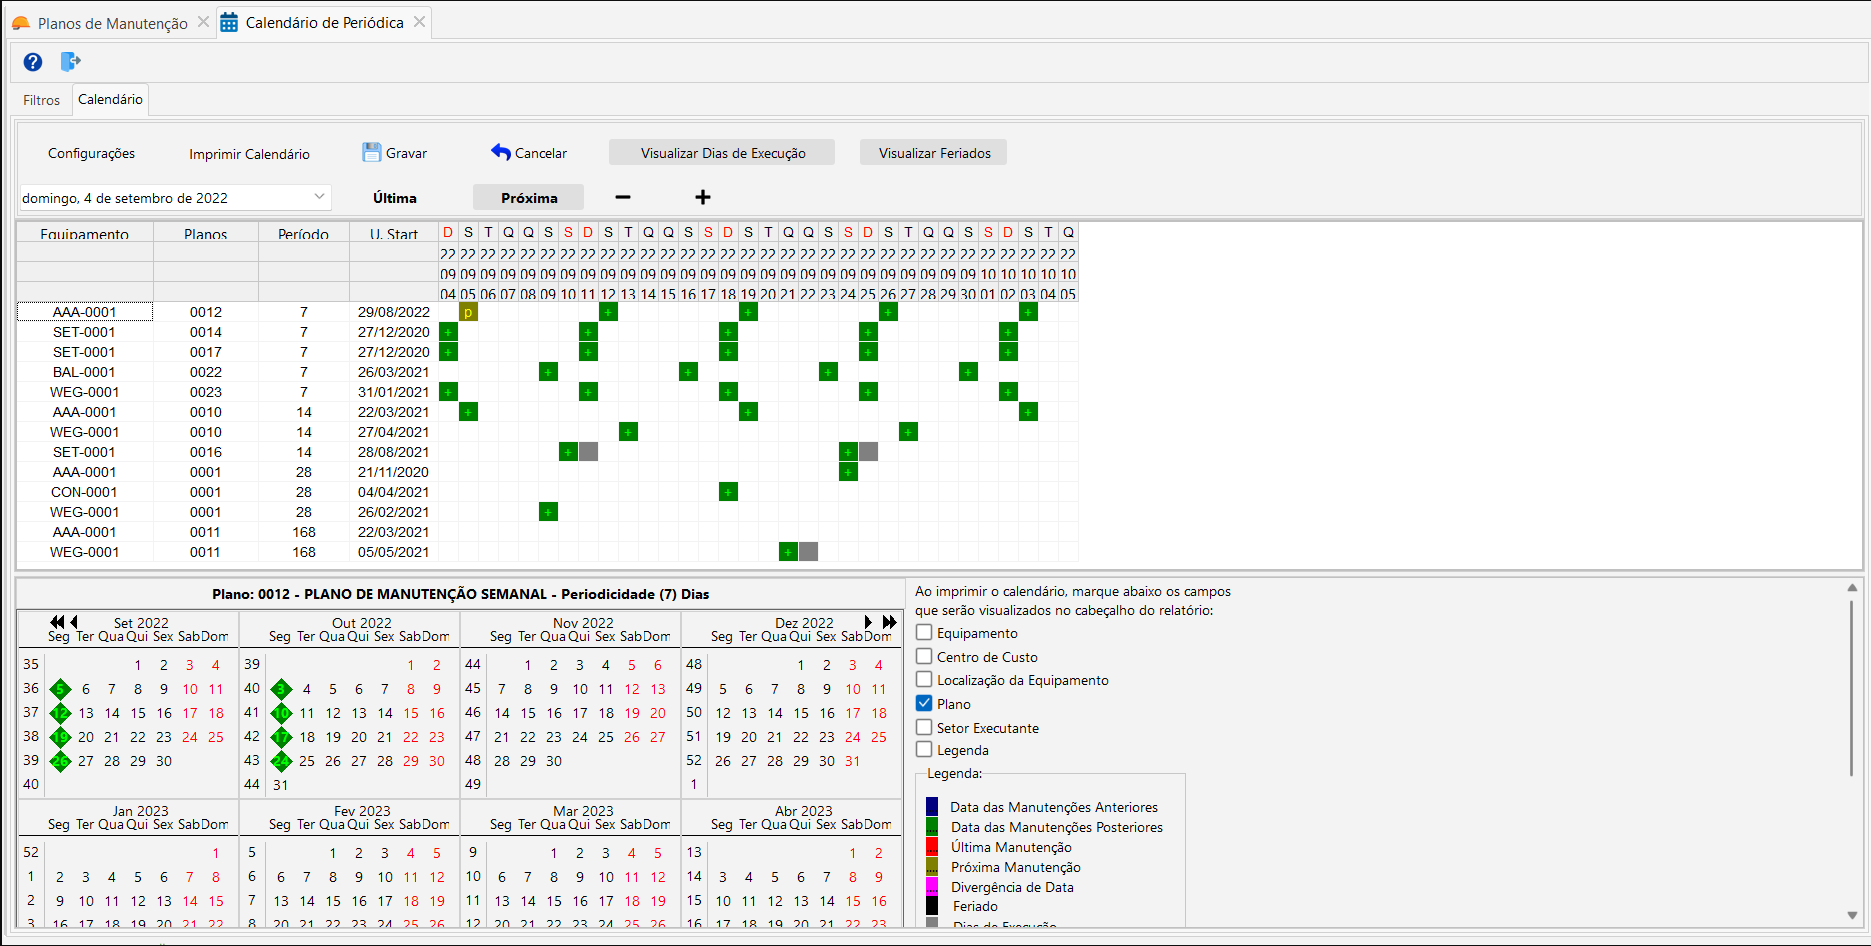Click double right arrow beside Dez 2022

pos(889,622)
